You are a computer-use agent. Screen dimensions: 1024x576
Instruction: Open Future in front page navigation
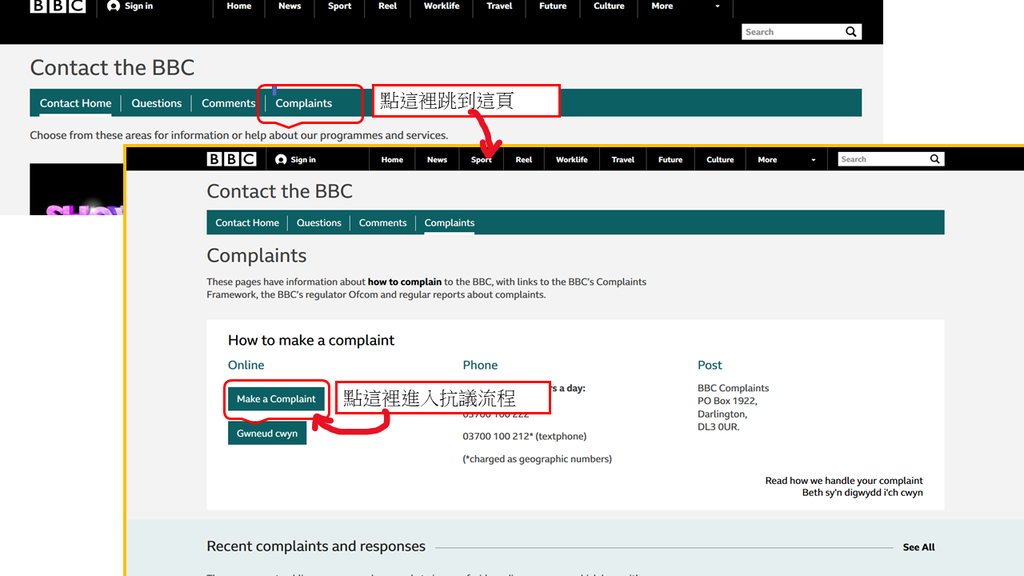click(x=670, y=159)
